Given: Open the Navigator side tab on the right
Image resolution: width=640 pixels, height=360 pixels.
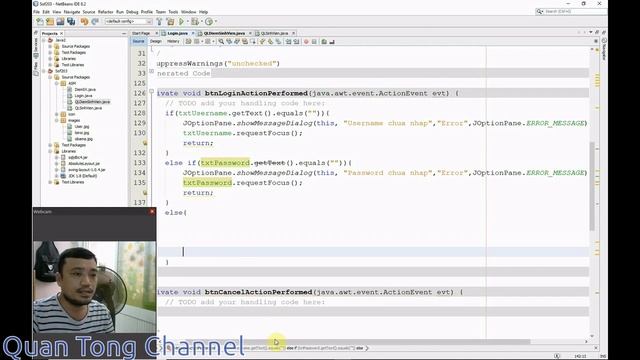Looking at the screenshot, I should [x=604, y=50].
